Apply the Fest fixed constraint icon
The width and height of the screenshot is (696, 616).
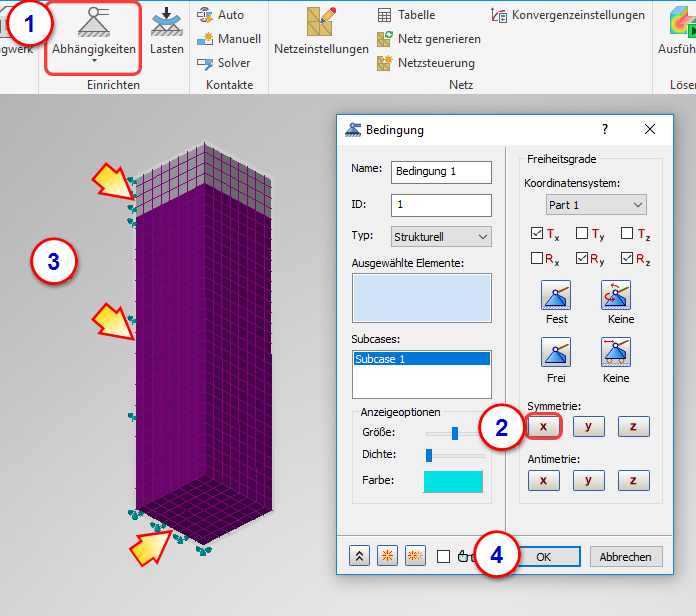(x=556, y=295)
